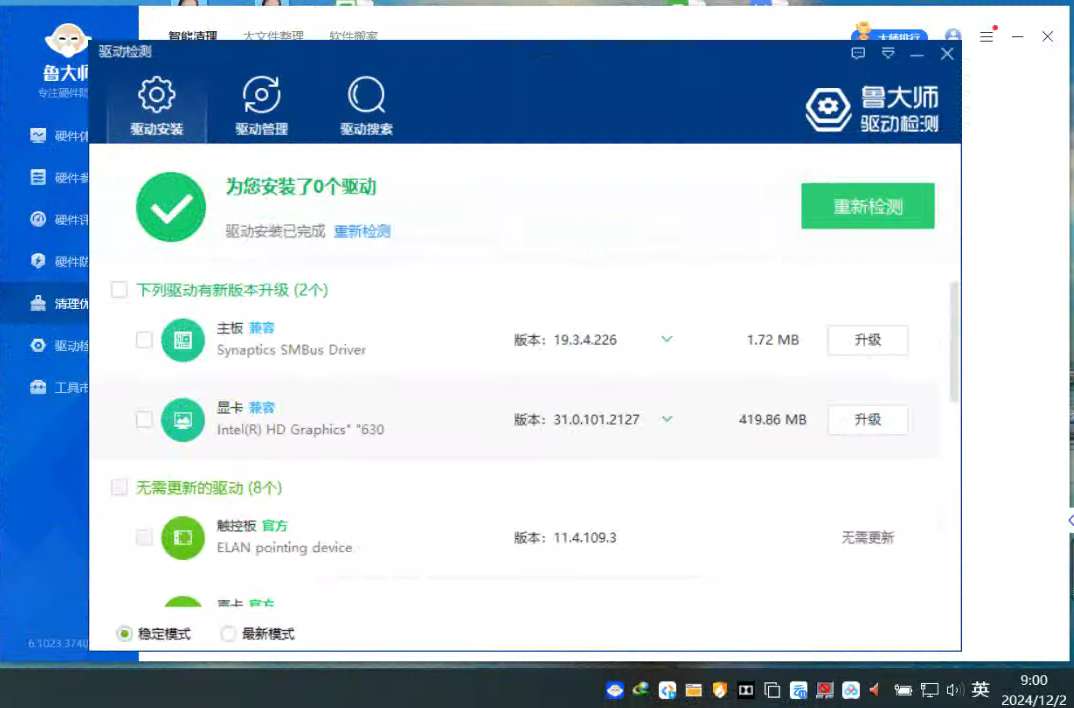Click the 大神排行 badge in main window
The image size is (1074, 708).
889,34
